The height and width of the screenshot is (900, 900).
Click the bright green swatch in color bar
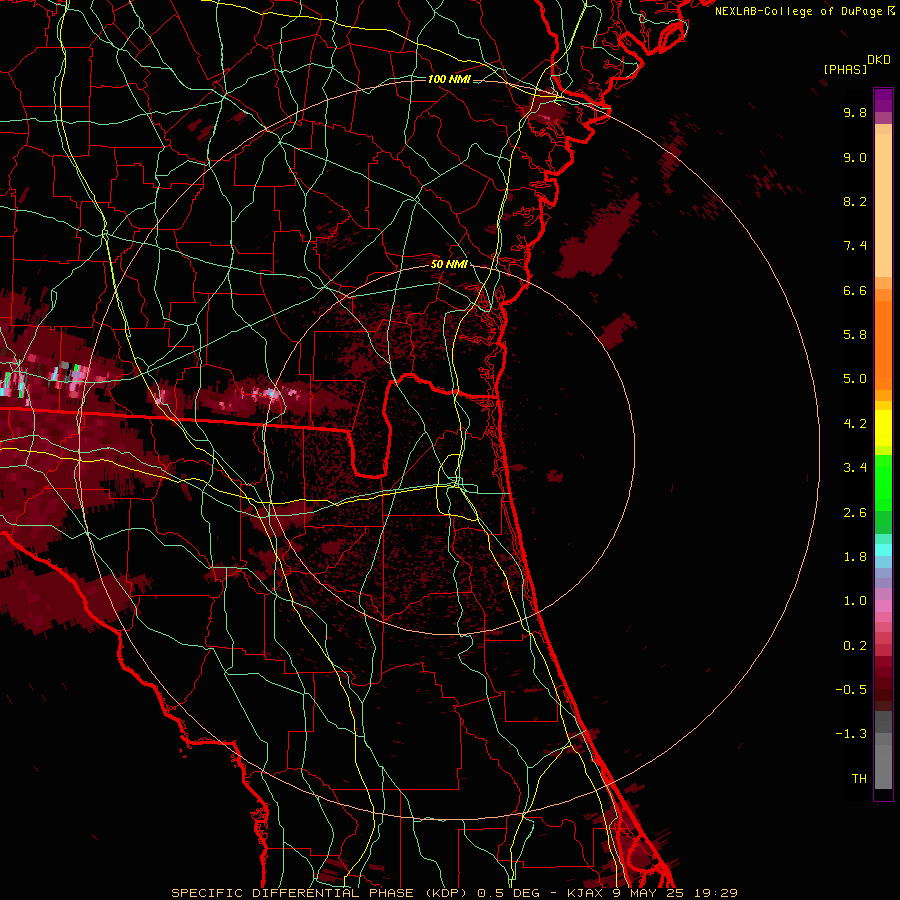883,482
